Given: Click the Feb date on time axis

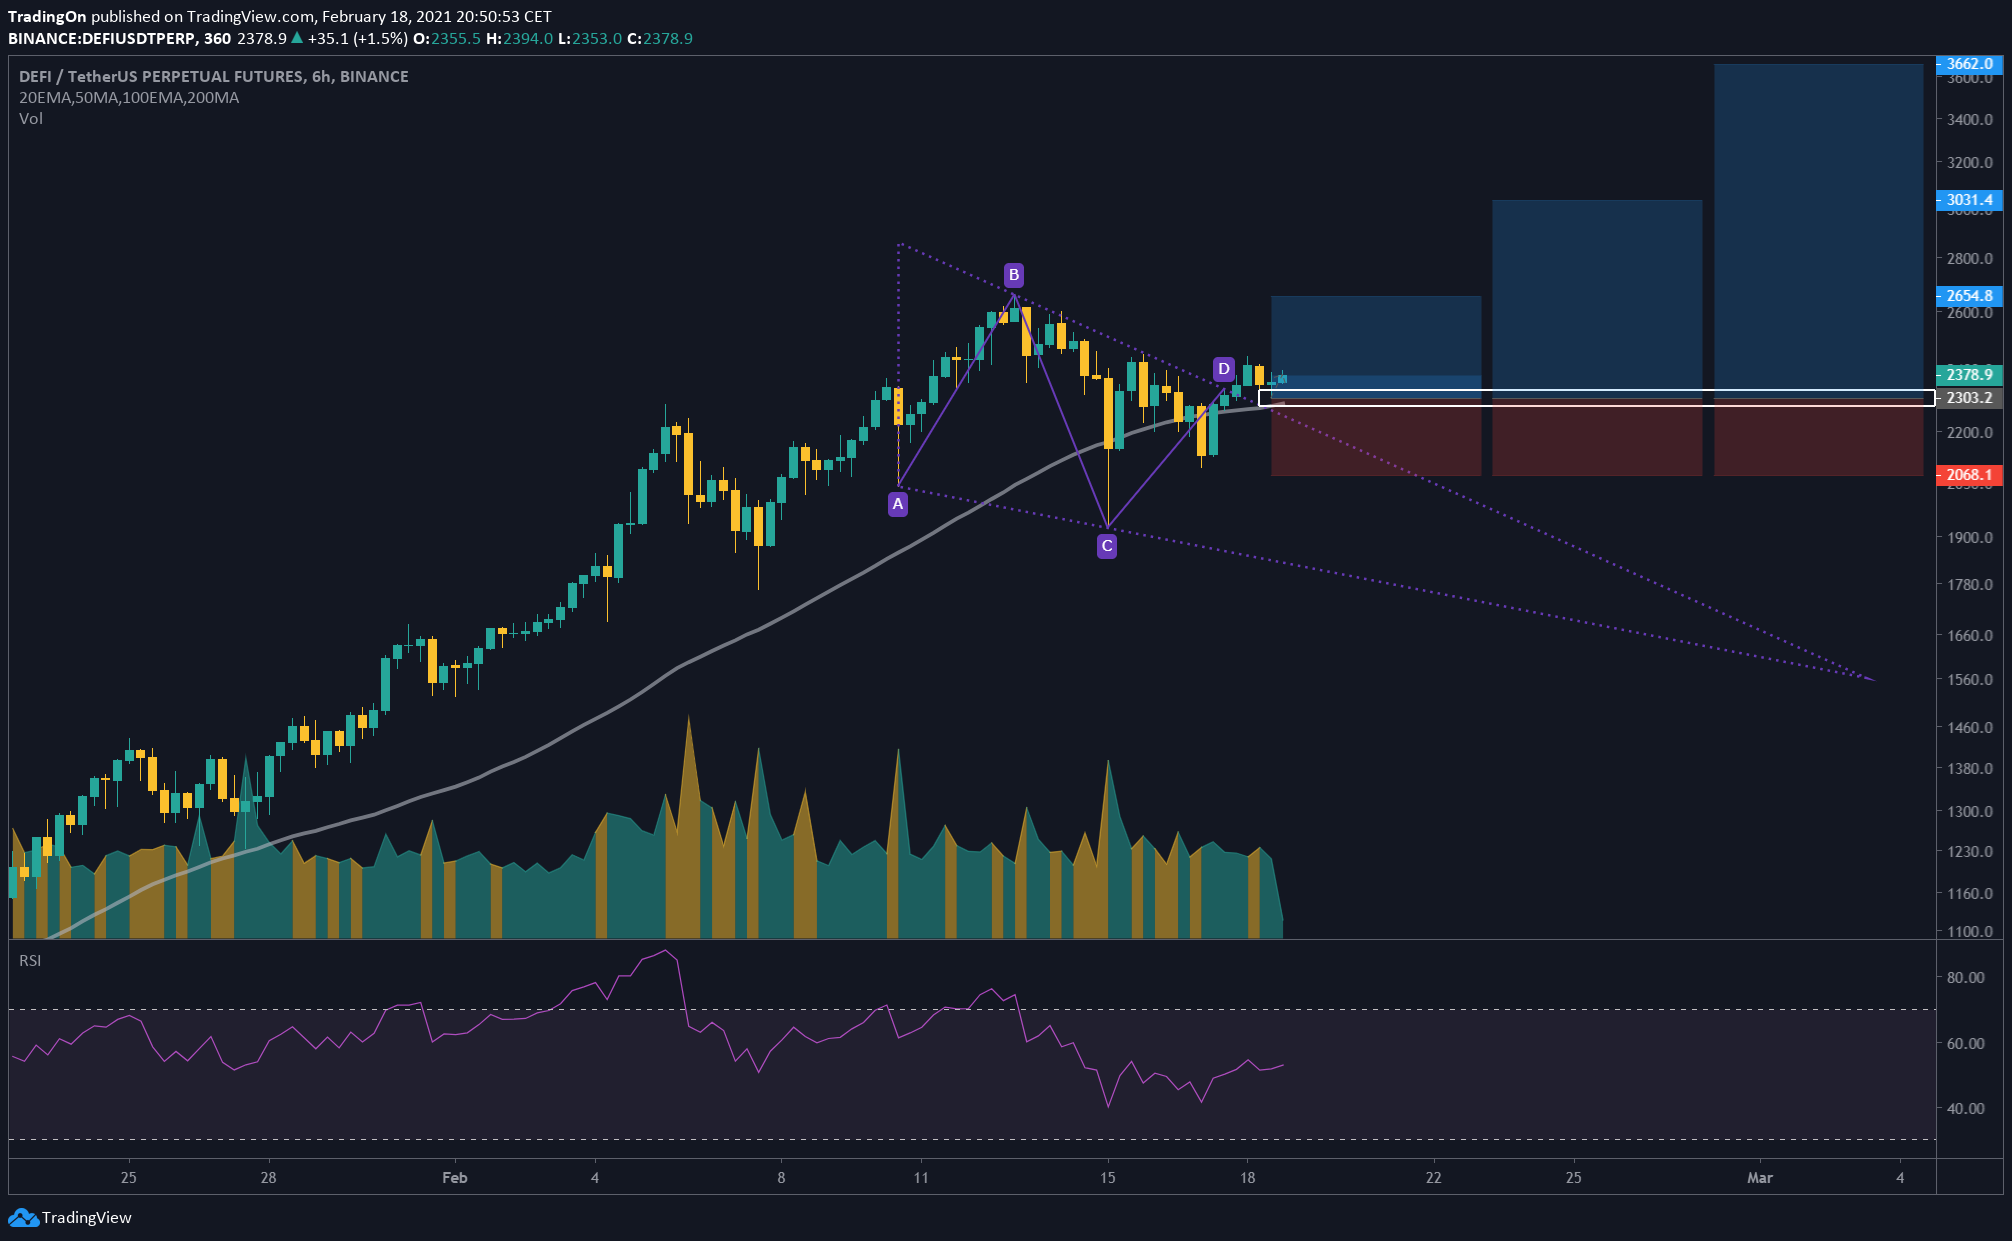Looking at the screenshot, I should click(454, 1178).
